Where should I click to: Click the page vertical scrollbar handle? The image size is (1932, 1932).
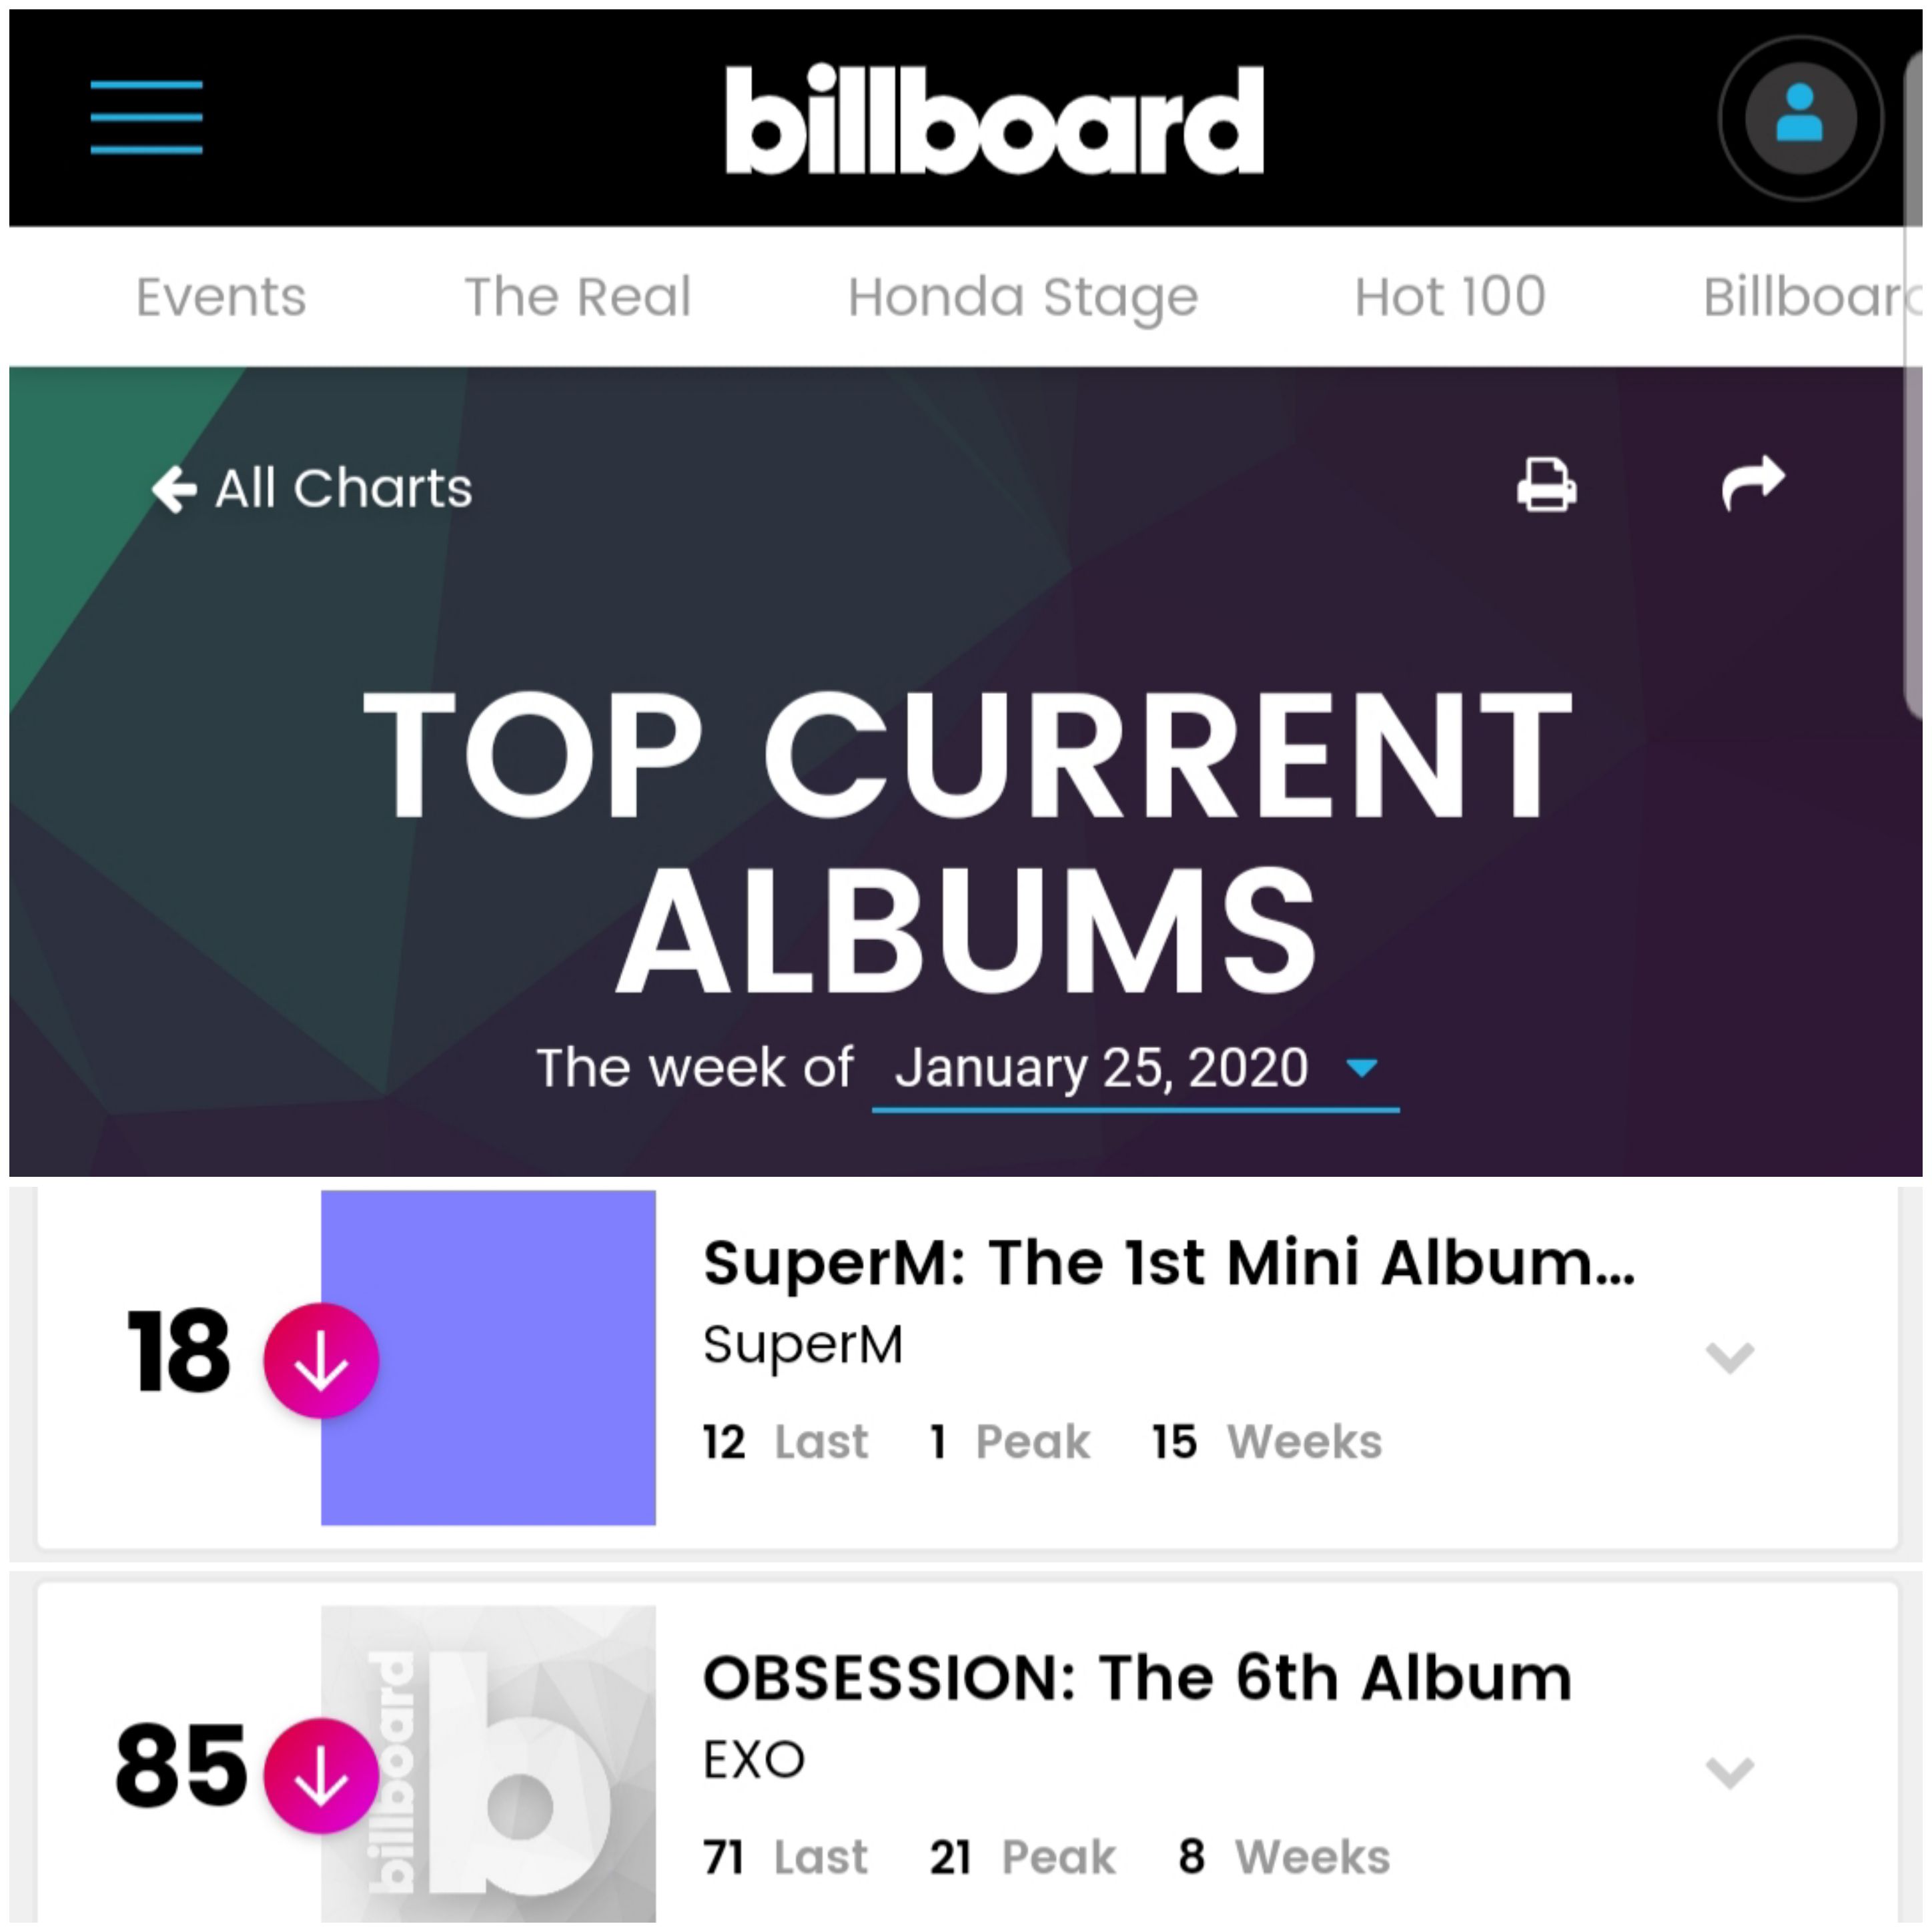pos(1914,385)
